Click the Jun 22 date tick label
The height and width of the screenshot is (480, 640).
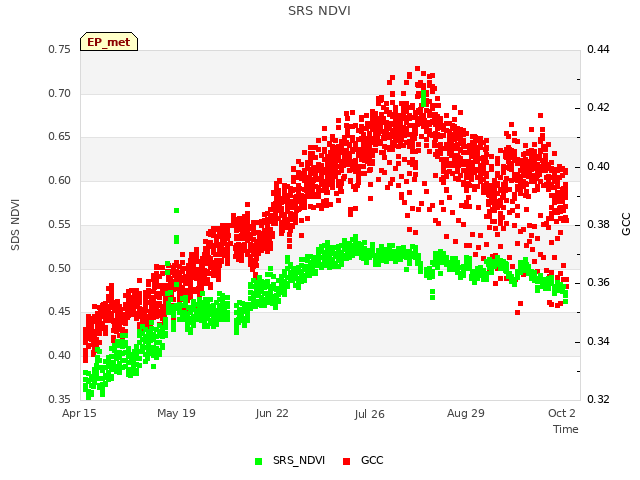click(x=272, y=413)
